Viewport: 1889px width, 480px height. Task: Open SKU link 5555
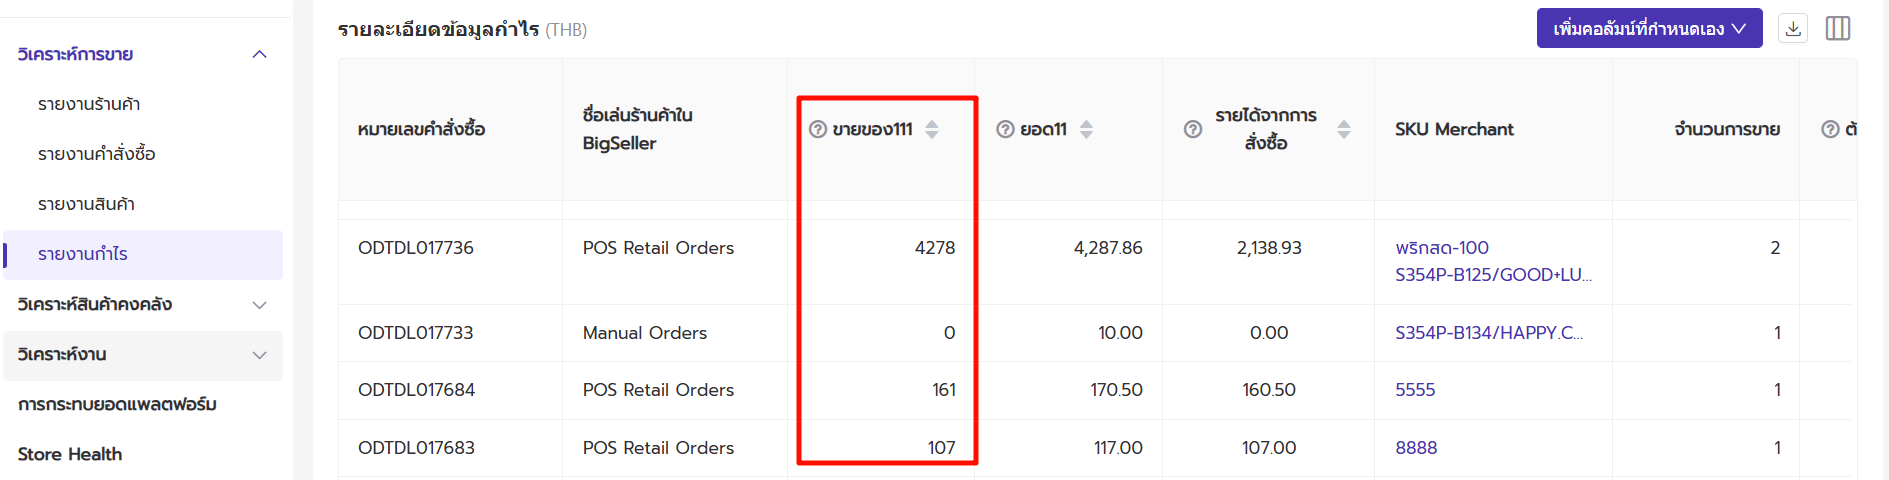point(1415,390)
